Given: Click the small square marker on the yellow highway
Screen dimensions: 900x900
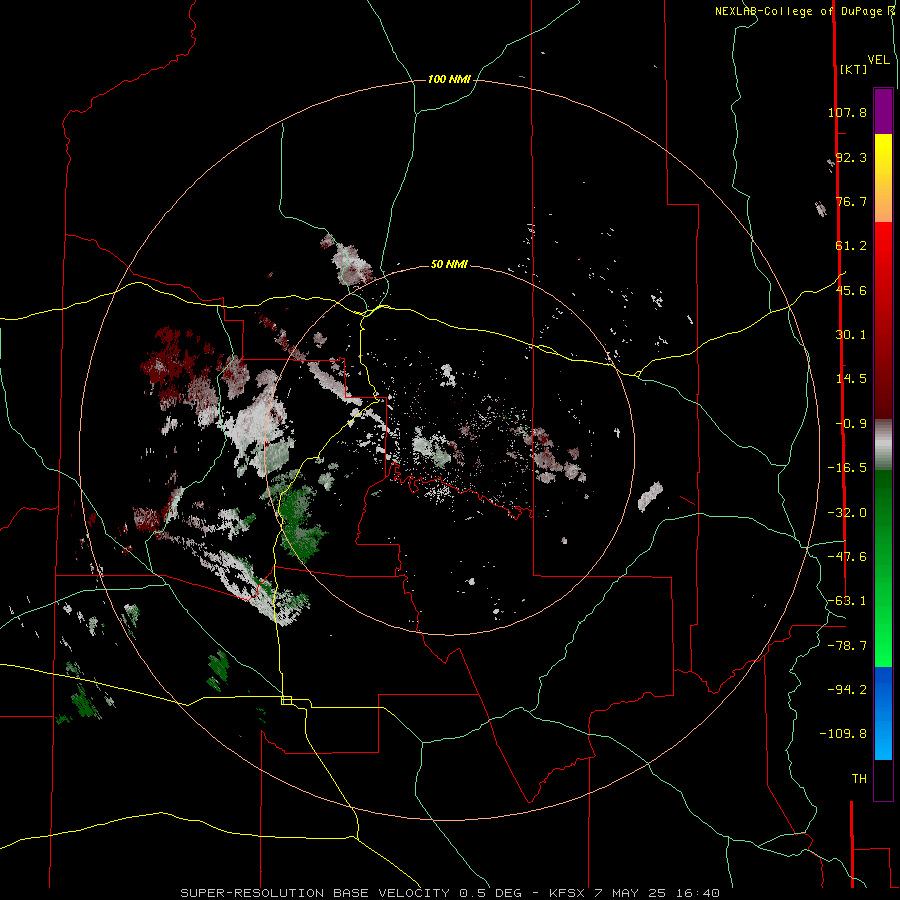Looking at the screenshot, I should pyautogui.click(x=286, y=700).
